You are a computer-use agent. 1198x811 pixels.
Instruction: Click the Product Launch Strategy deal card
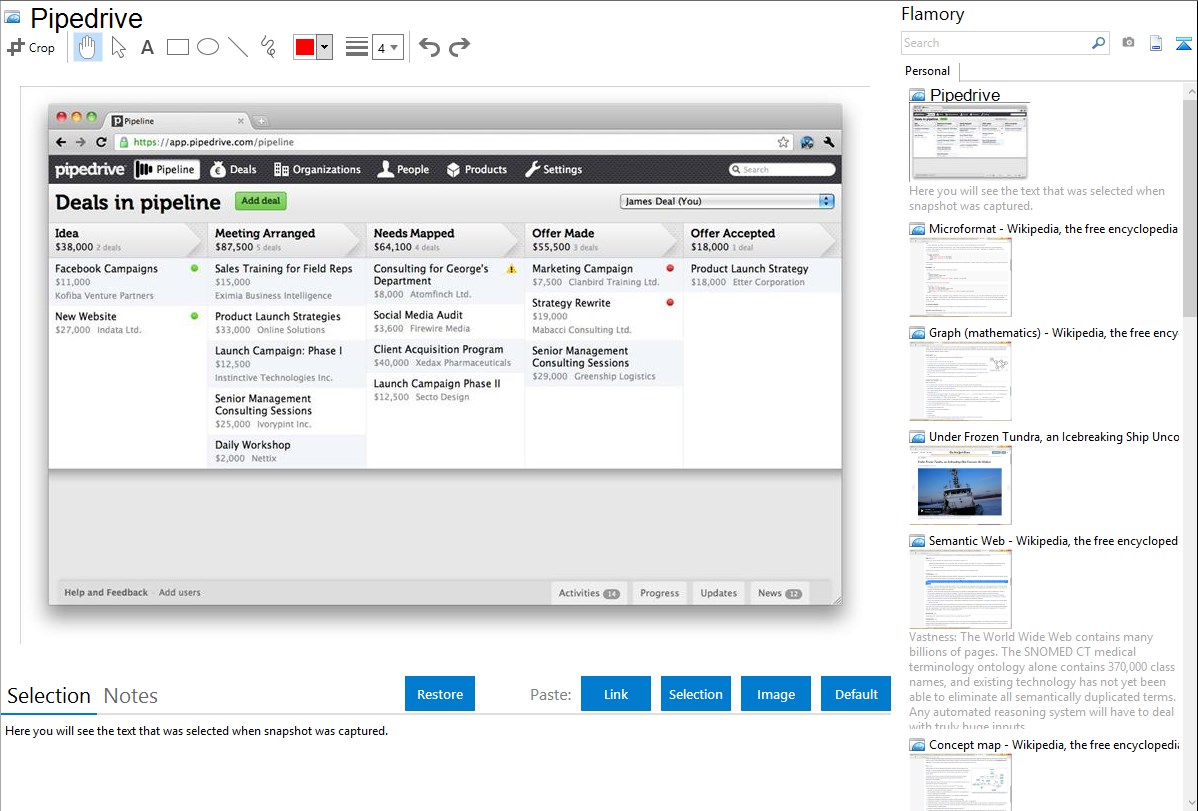click(762, 275)
